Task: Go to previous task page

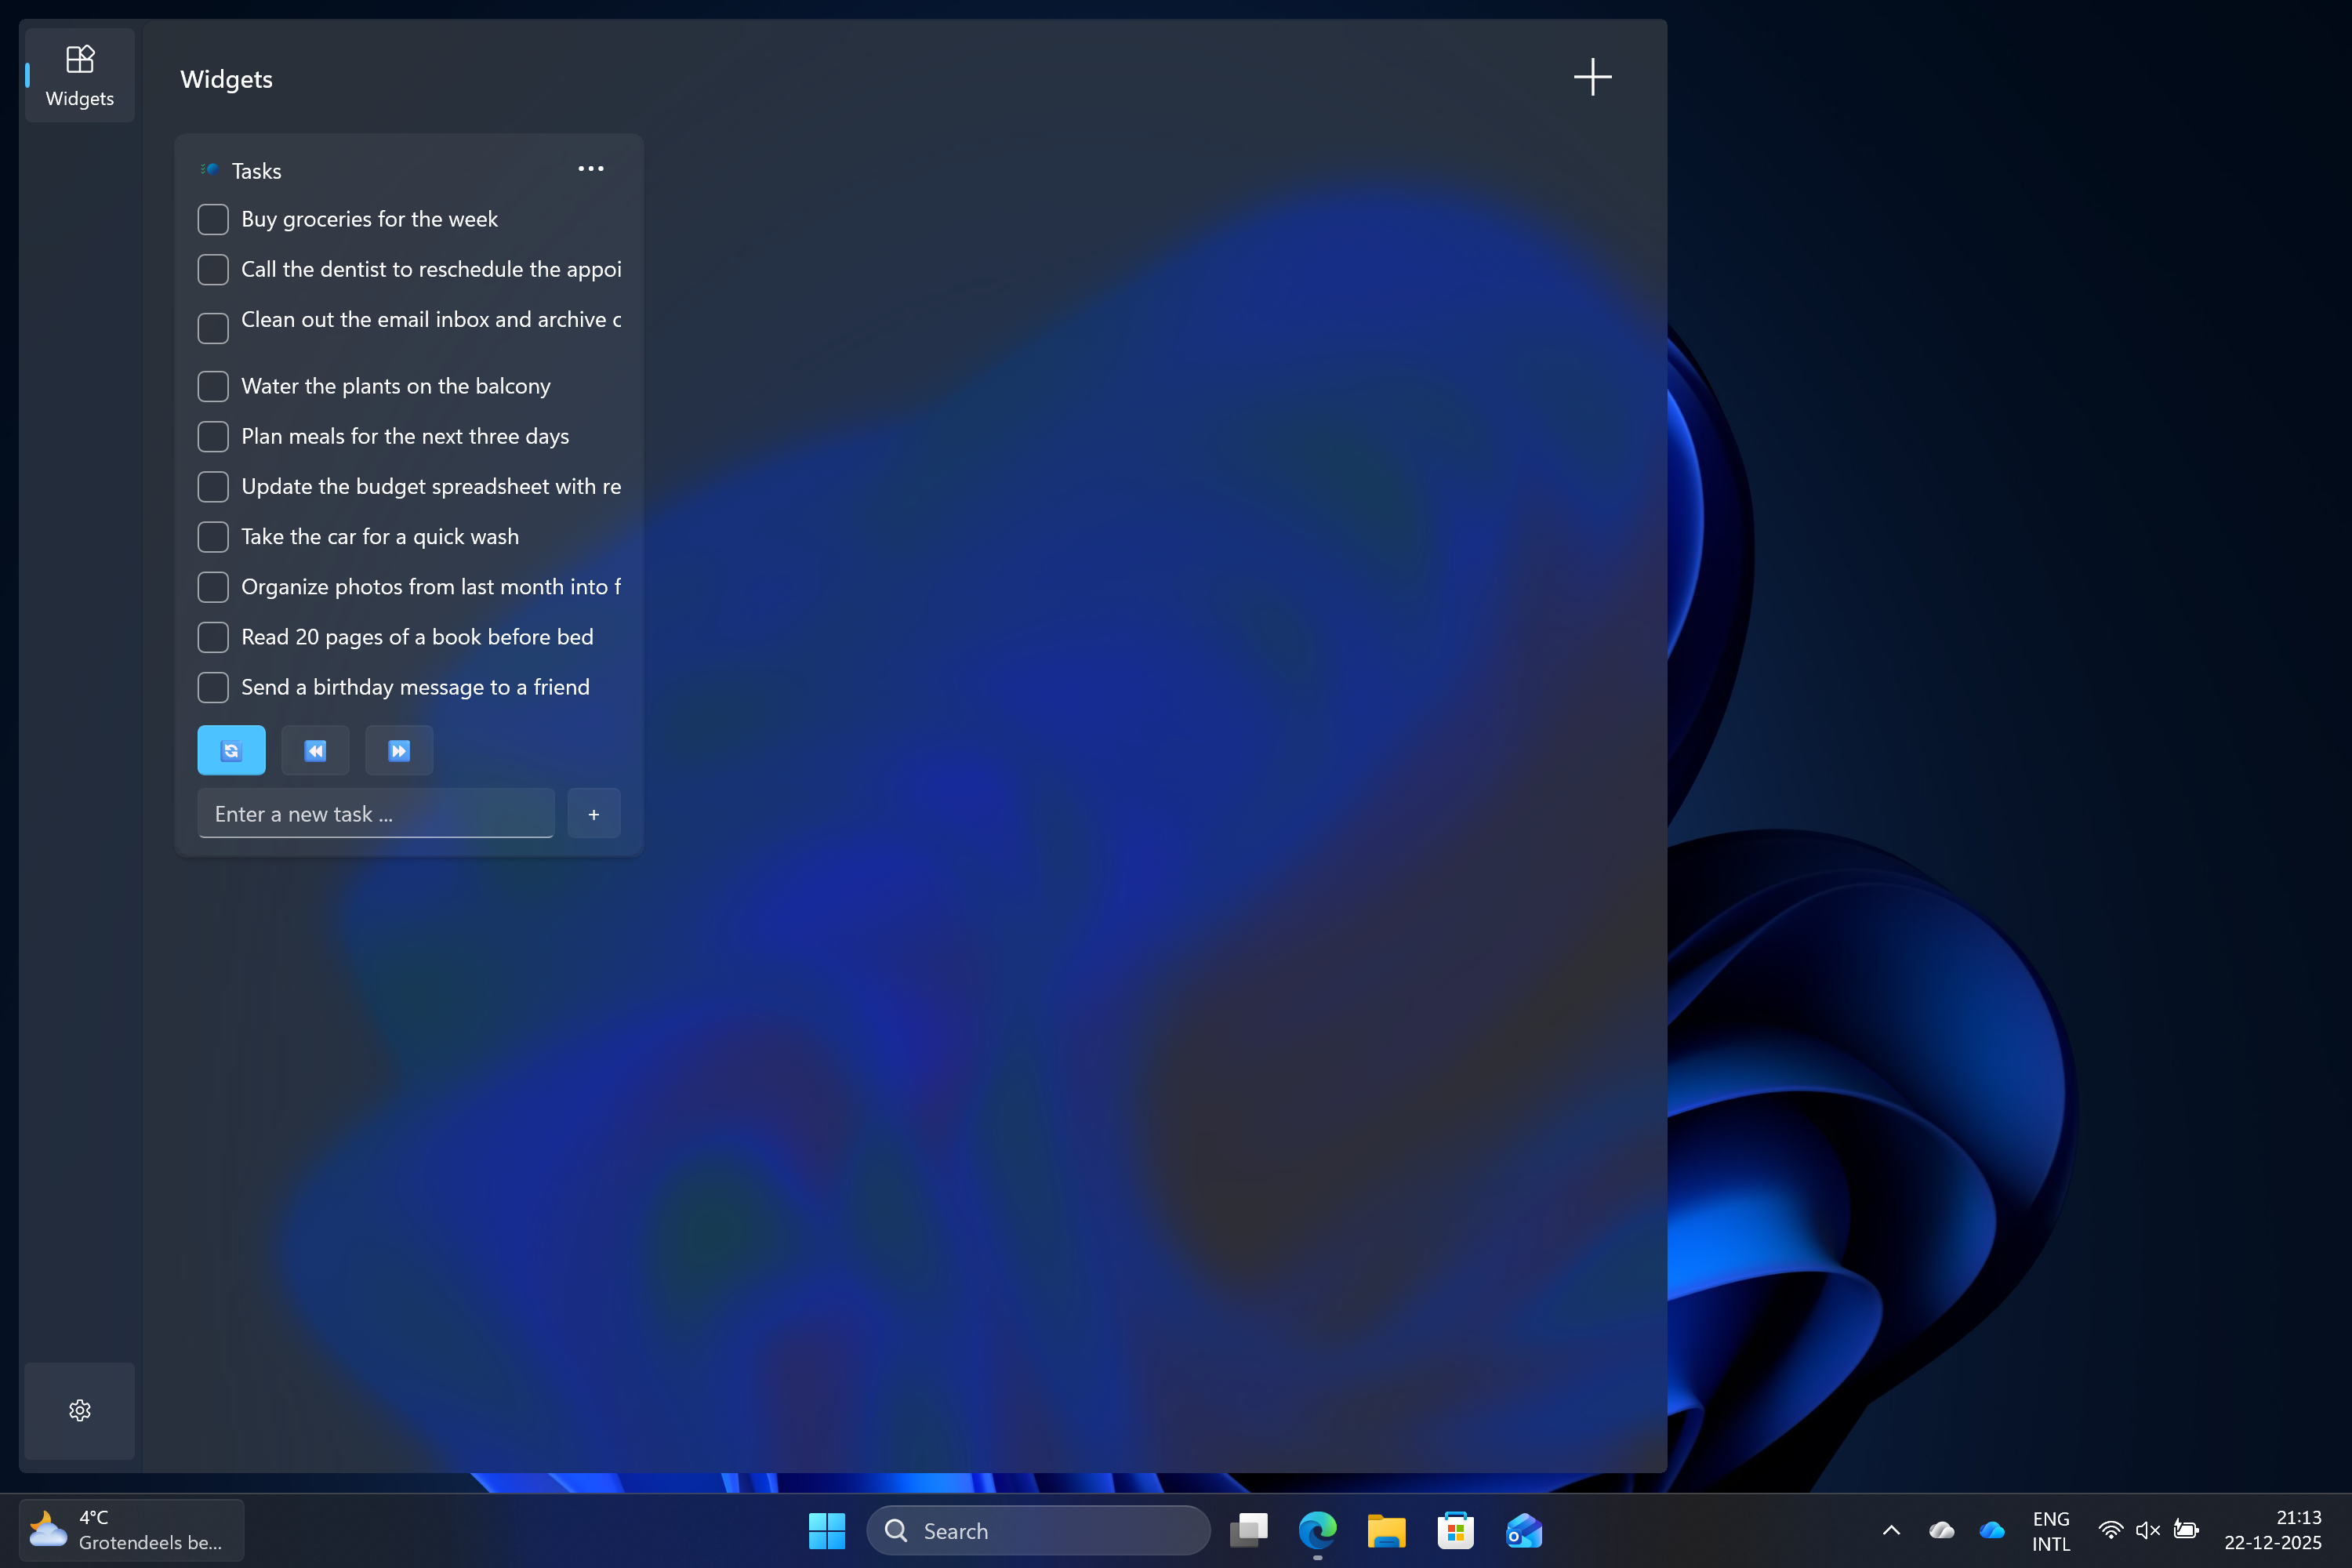Action: pos(315,750)
